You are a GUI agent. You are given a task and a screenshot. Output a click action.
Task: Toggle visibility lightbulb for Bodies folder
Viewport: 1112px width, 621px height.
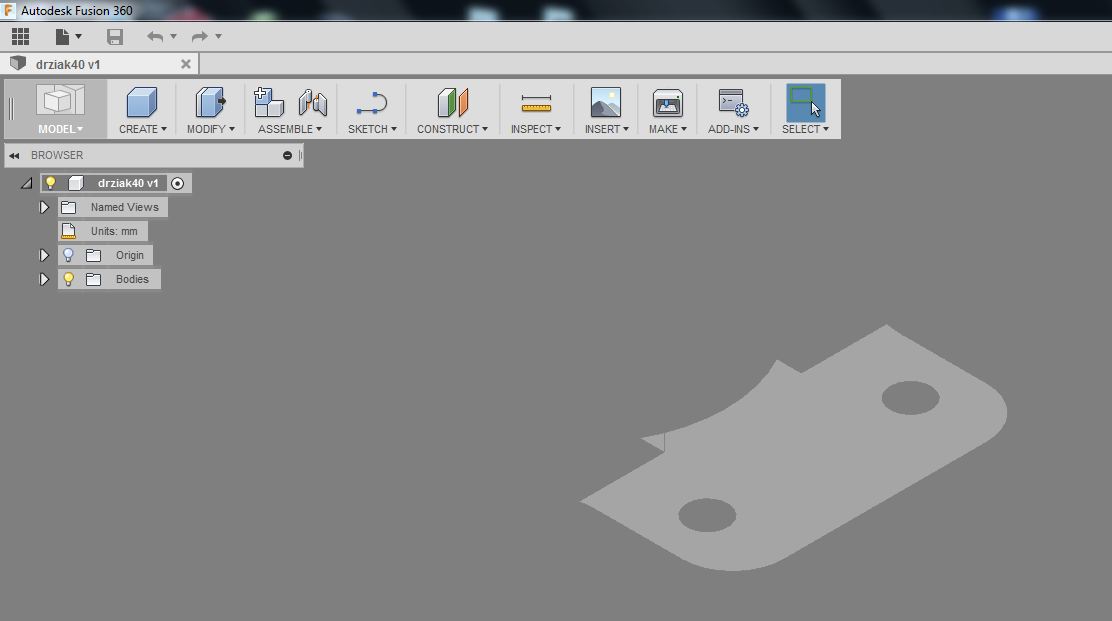click(69, 279)
